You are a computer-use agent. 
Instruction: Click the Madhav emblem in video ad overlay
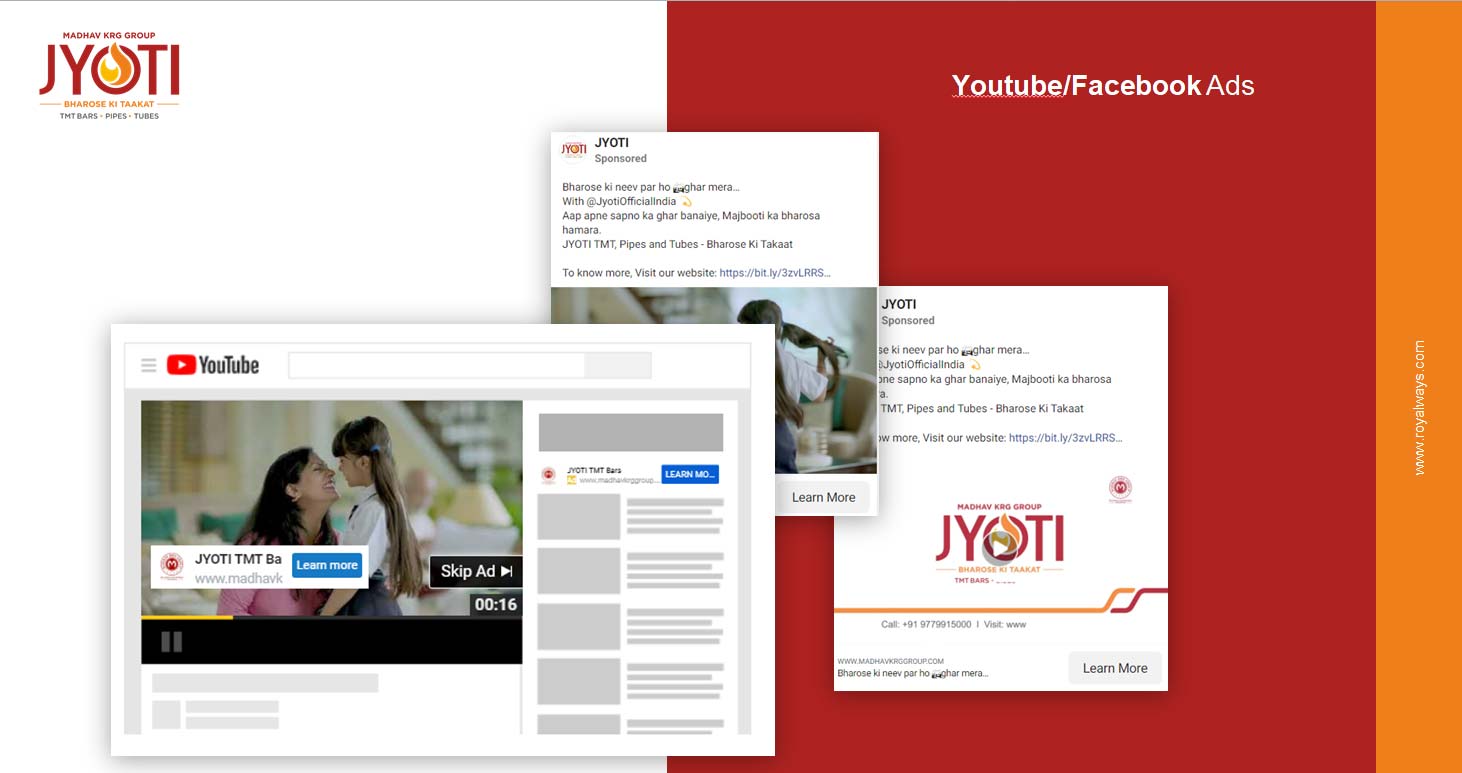(x=172, y=566)
